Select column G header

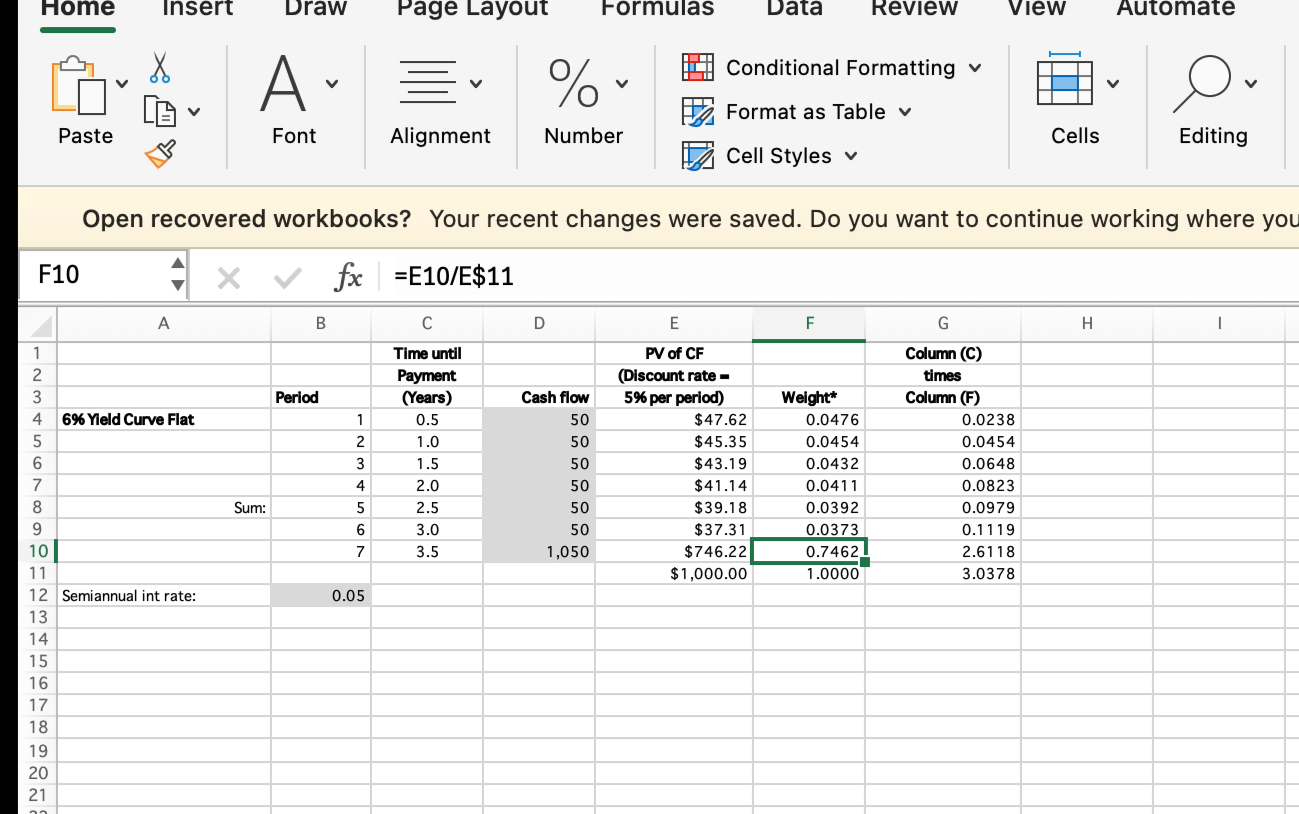942,323
